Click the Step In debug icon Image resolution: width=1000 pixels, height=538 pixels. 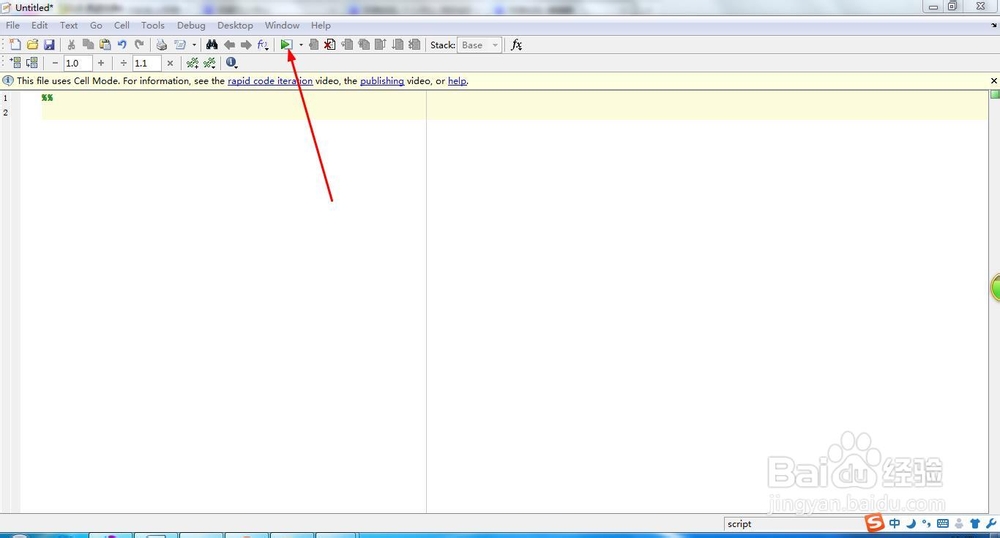pos(364,45)
